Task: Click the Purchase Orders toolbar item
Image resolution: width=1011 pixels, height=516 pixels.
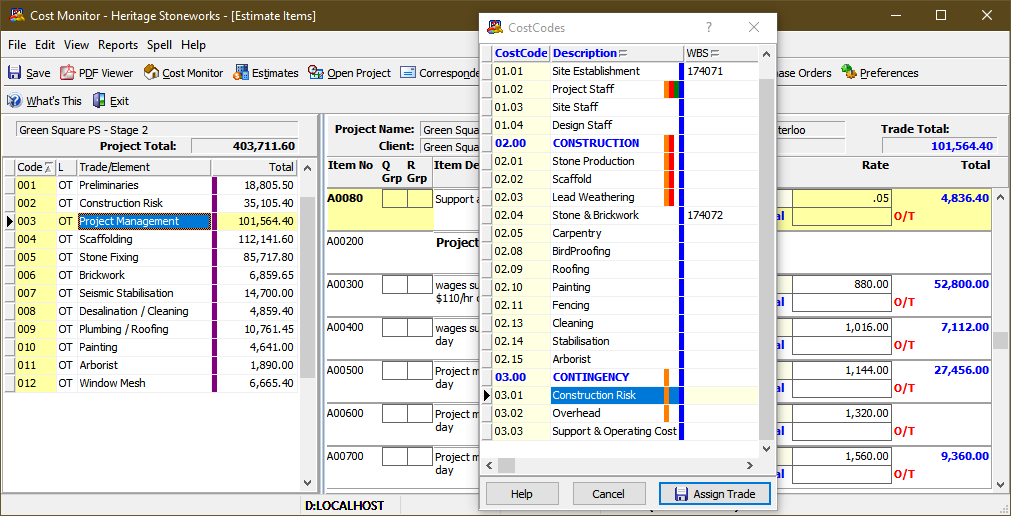Action: 805,73
